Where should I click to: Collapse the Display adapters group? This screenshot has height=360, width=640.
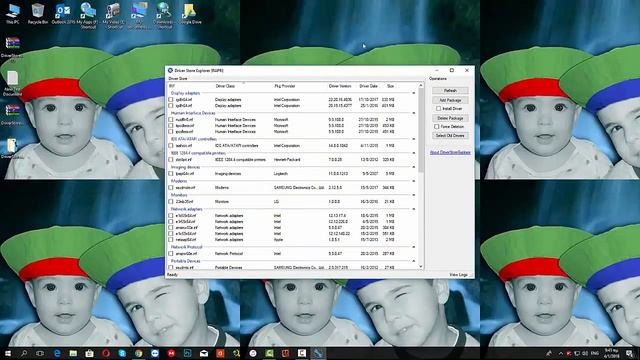pos(413,93)
